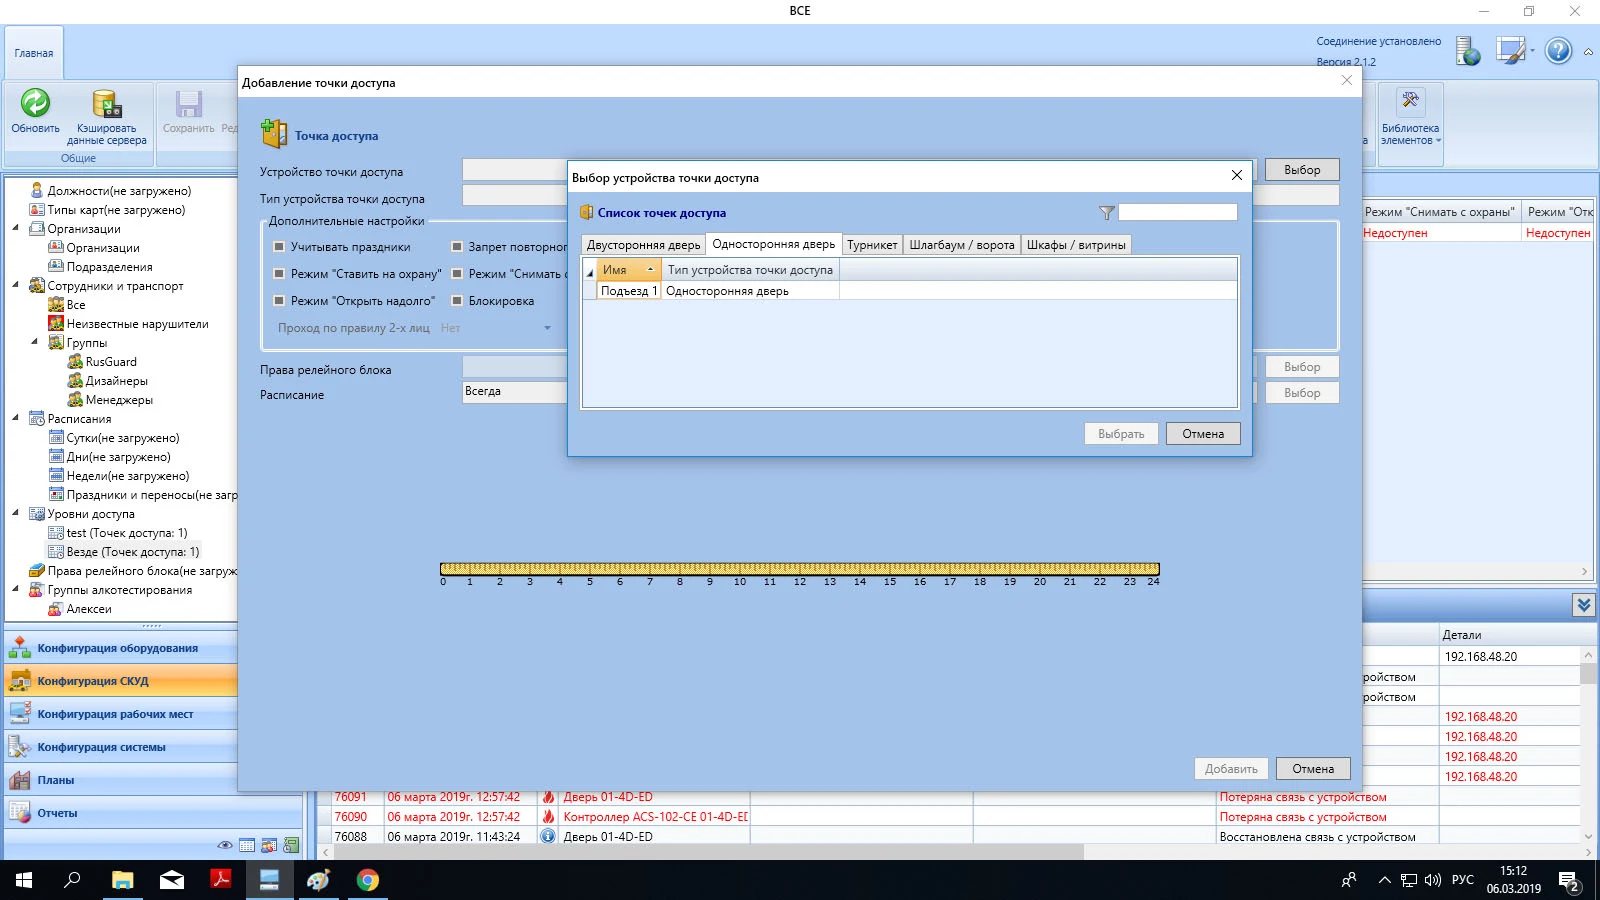The height and width of the screenshot is (900, 1600).
Task: Click the filter funnel icon
Action: point(1106,213)
